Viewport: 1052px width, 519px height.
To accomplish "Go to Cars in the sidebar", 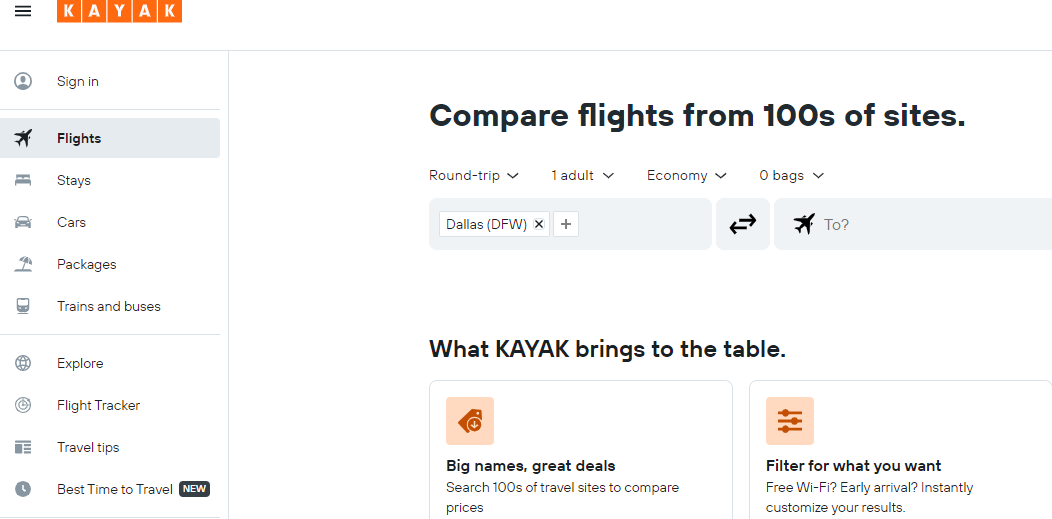I will [x=71, y=222].
